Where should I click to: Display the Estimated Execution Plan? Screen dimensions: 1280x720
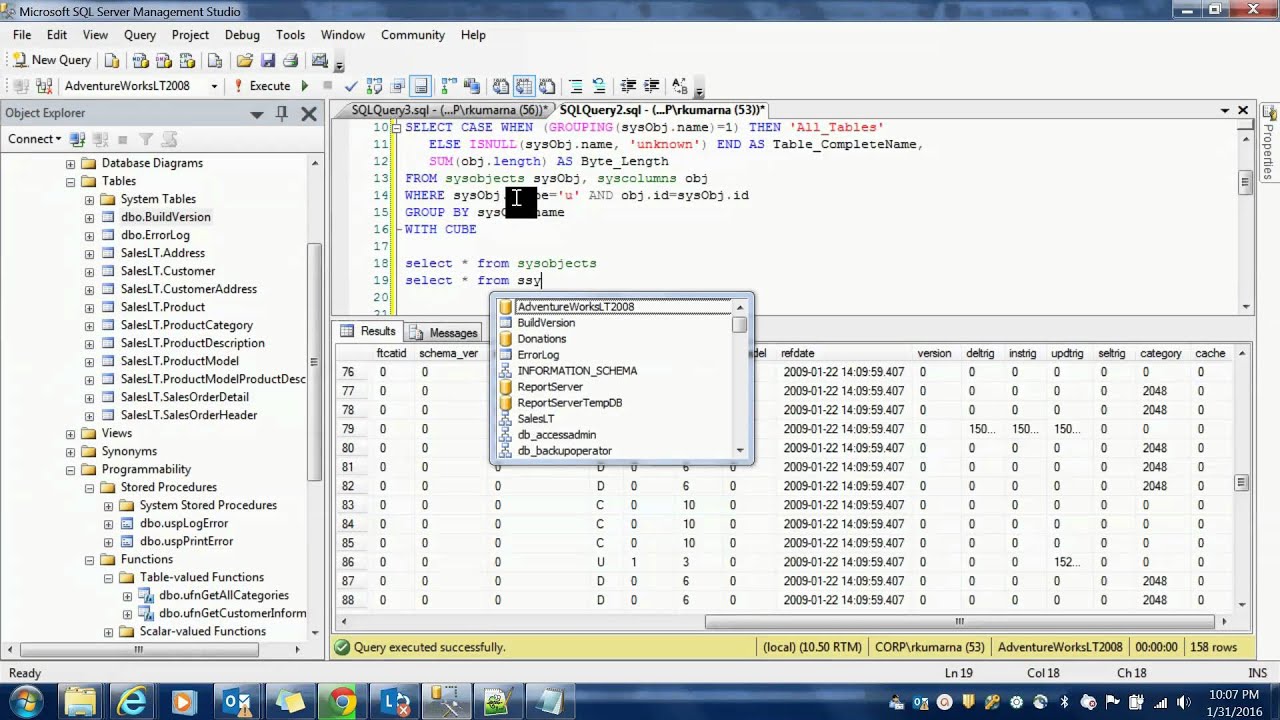point(375,86)
